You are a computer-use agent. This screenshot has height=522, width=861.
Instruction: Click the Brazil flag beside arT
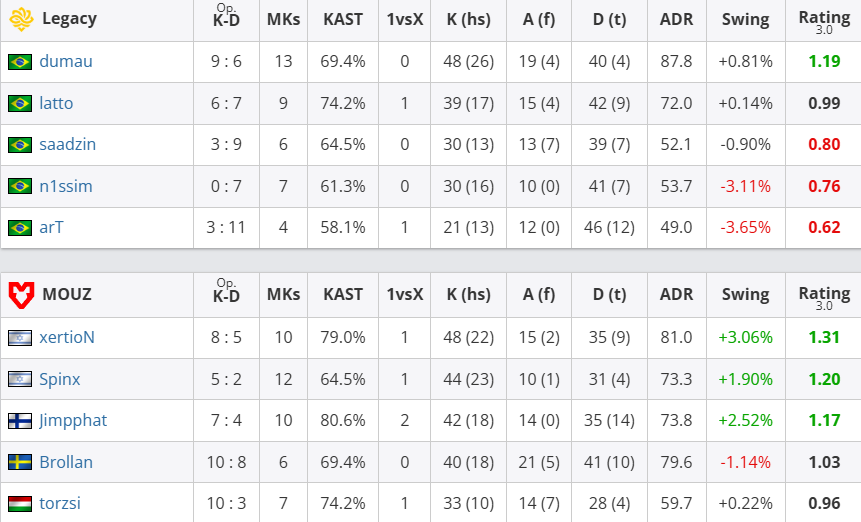(19, 228)
